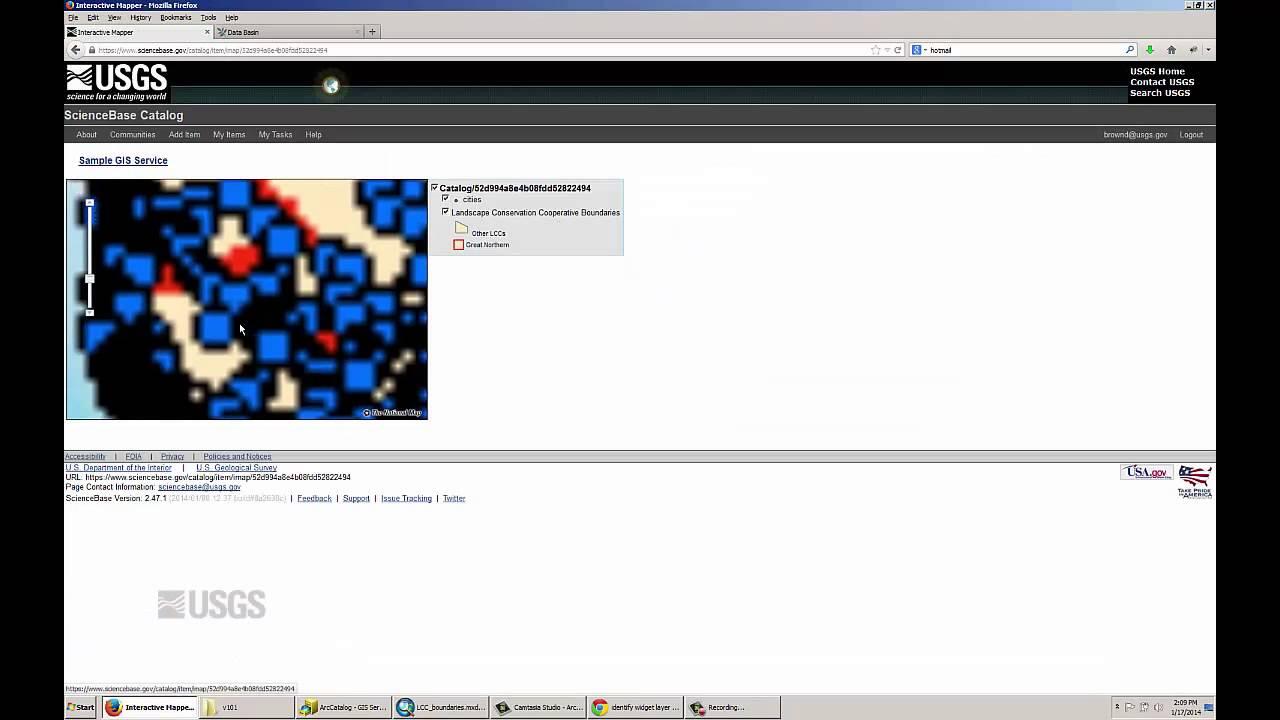Open the Sample GIS Service link

tap(123, 160)
